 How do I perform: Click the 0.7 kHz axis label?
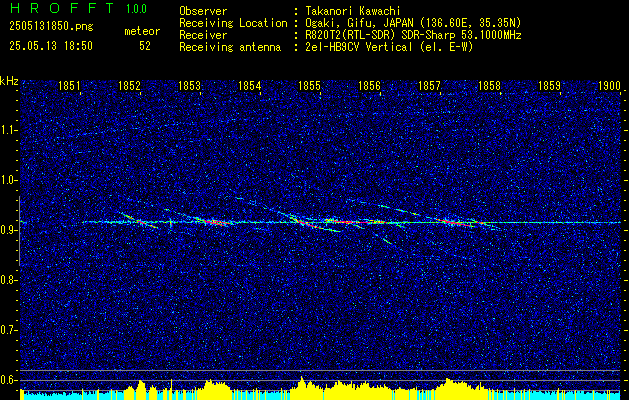coord(9,330)
